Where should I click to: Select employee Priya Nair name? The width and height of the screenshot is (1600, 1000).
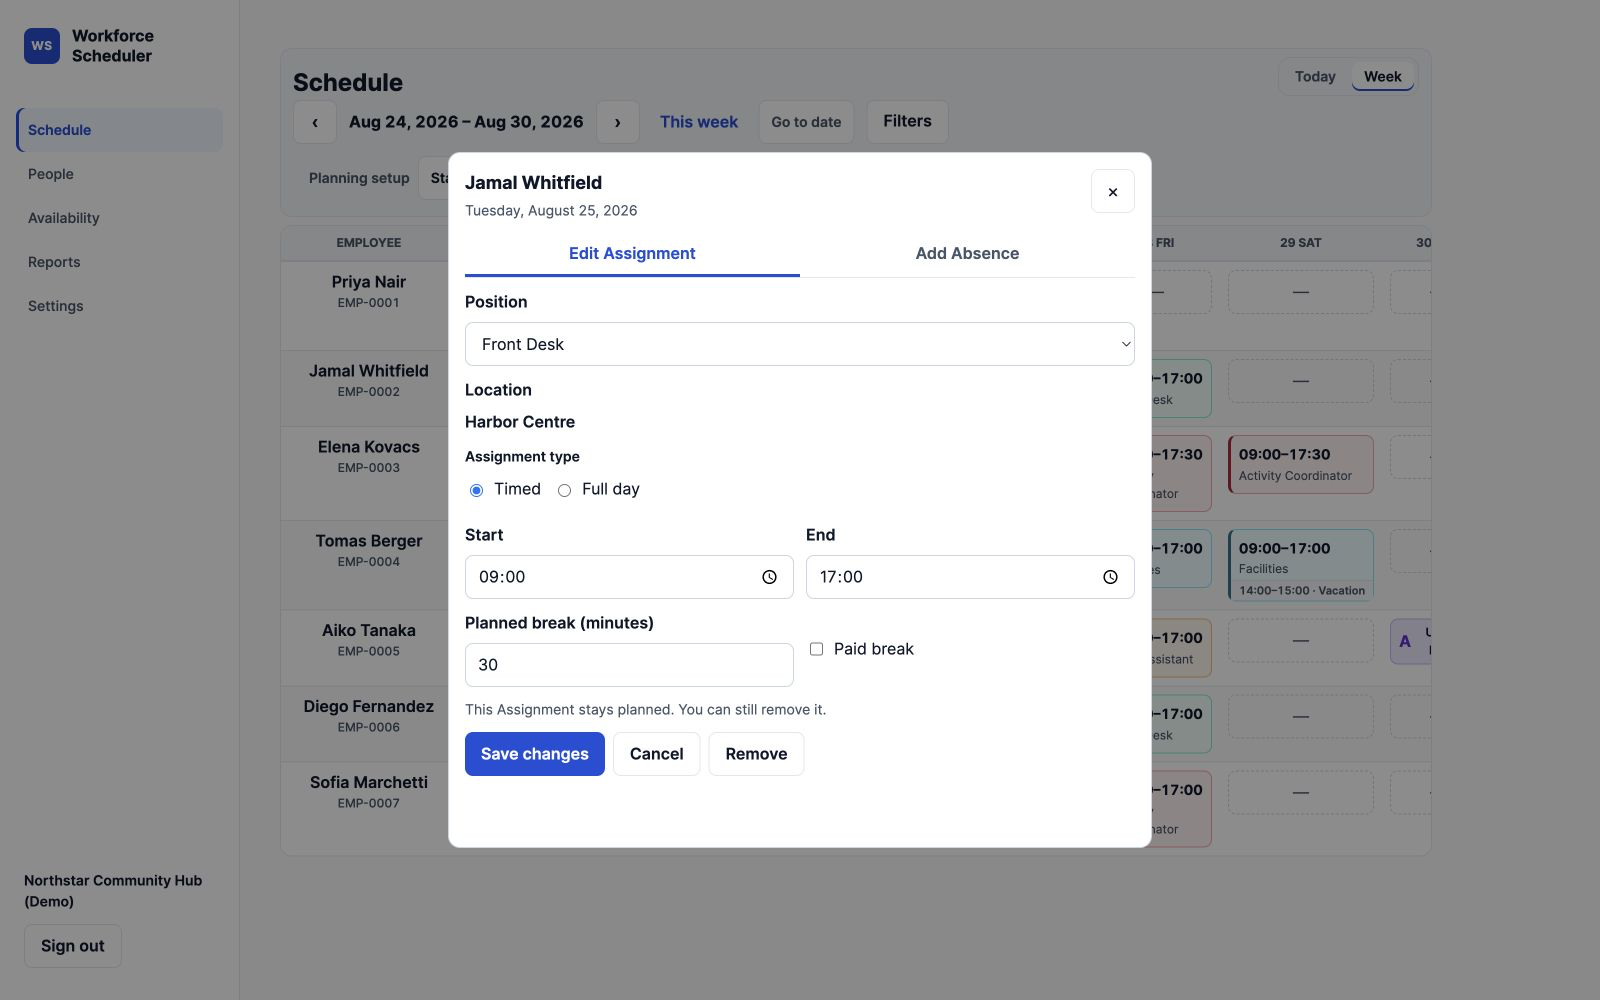pyautogui.click(x=369, y=282)
